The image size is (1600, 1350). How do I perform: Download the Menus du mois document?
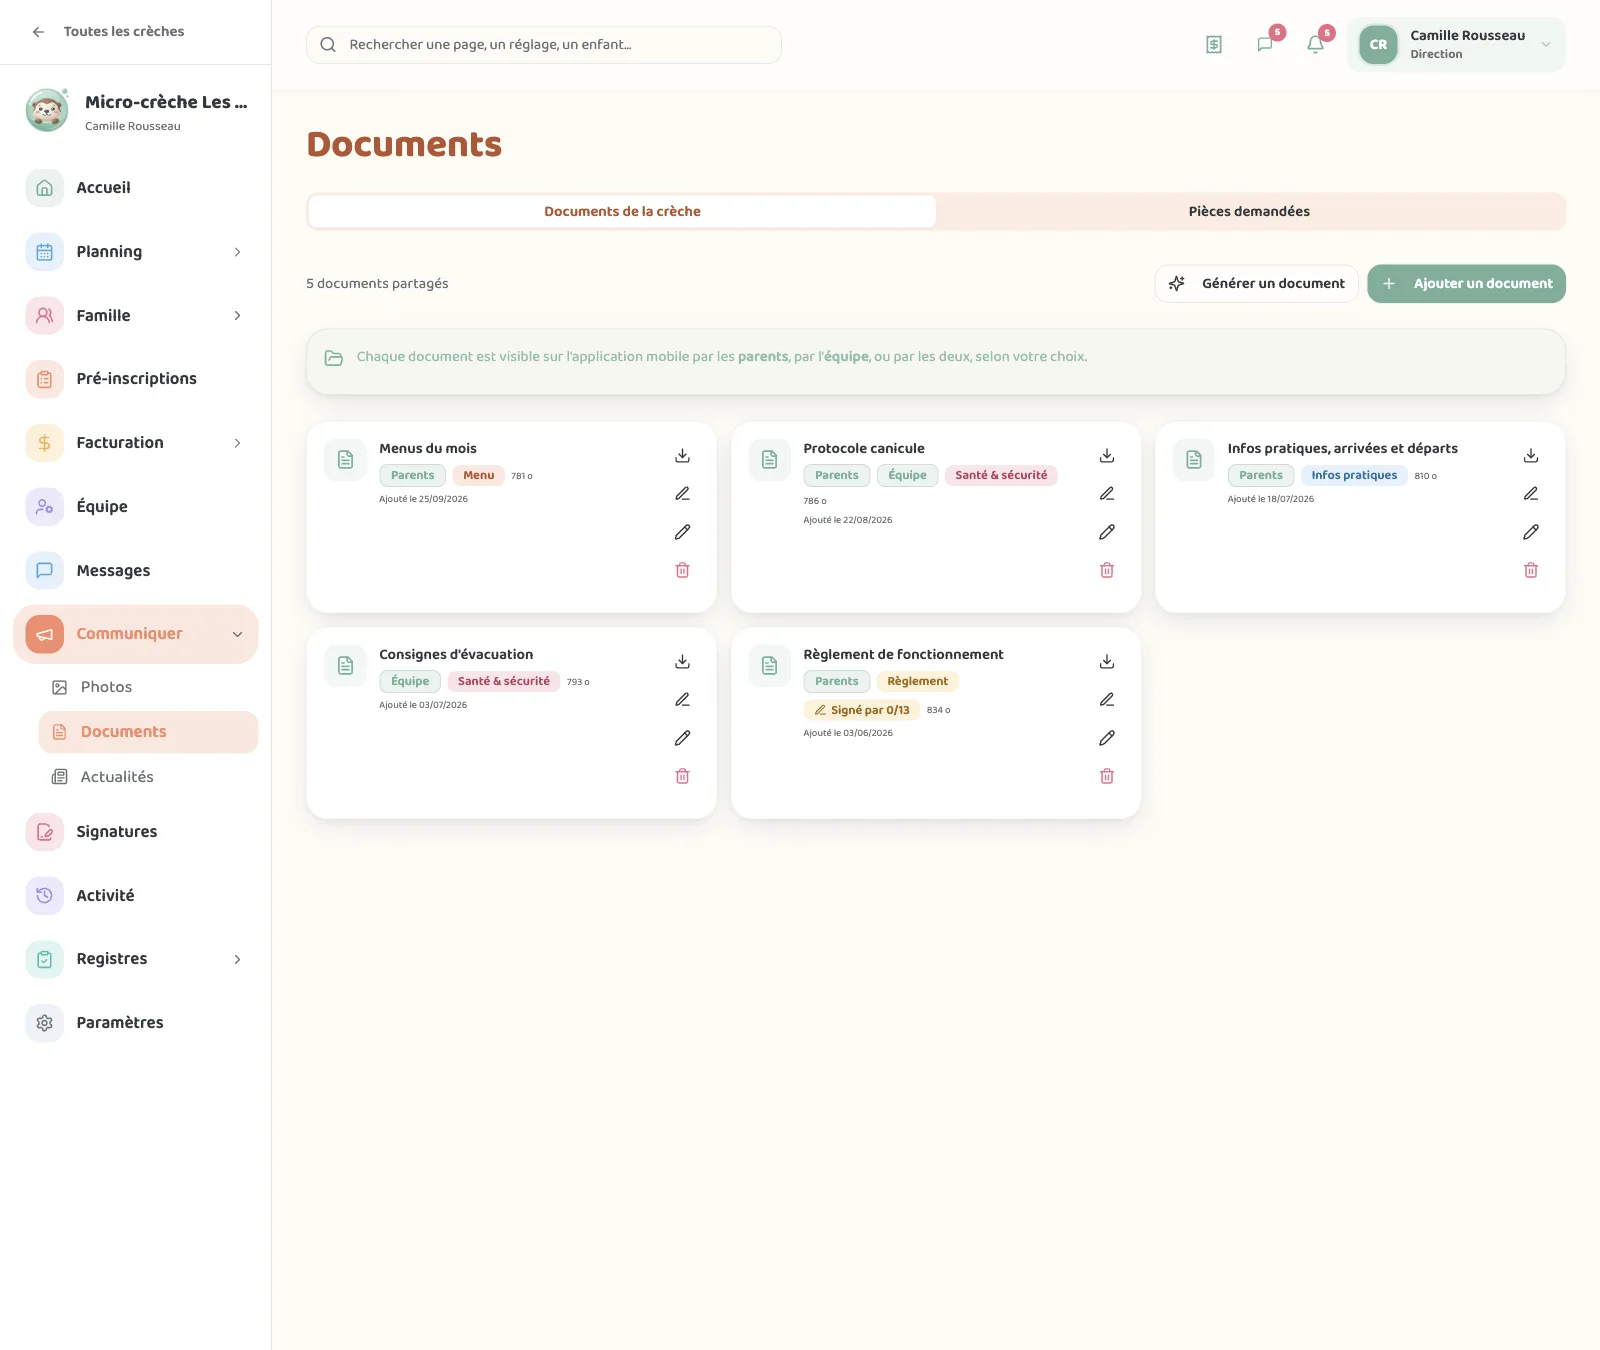[x=682, y=456]
